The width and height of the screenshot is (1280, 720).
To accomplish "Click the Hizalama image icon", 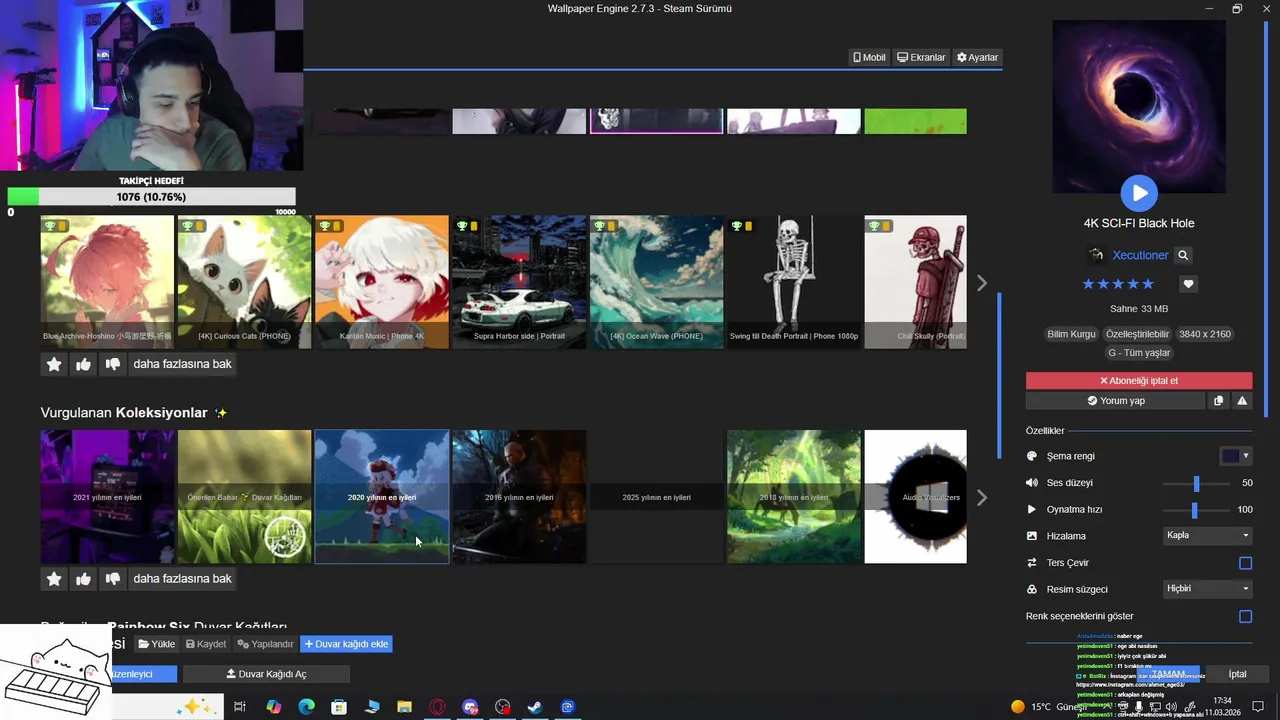I will [1032, 536].
